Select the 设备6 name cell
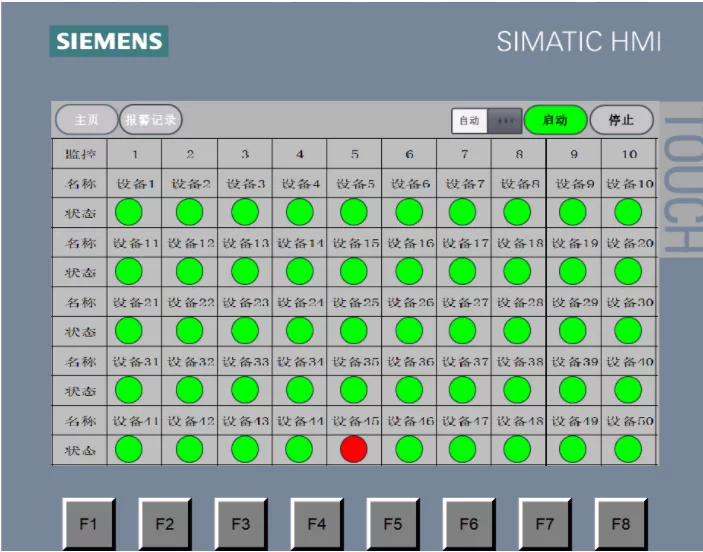The image size is (703, 552). coord(409,183)
